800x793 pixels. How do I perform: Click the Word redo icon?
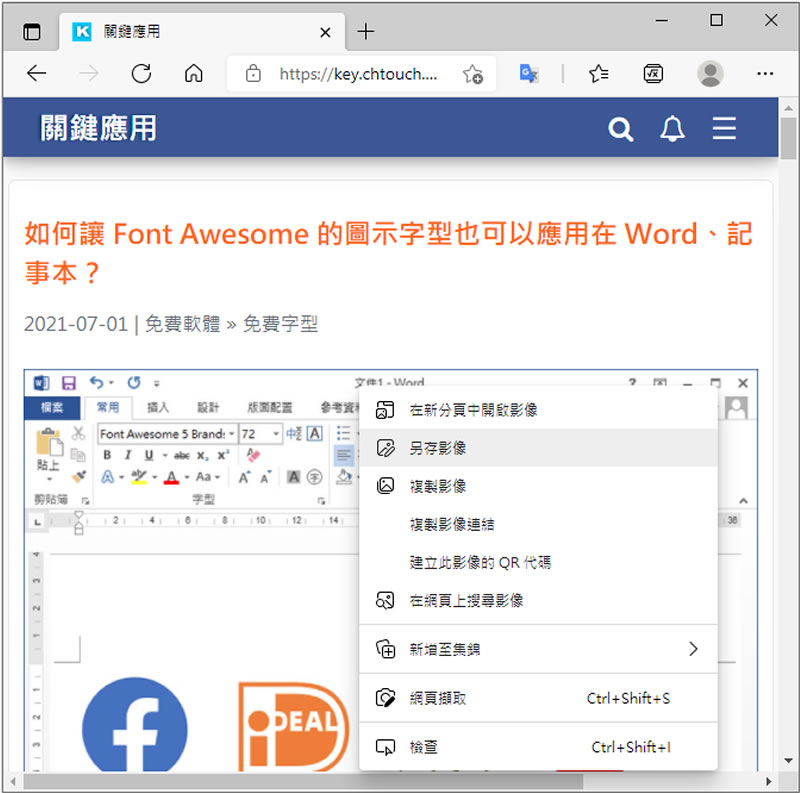pyautogui.click(x=134, y=382)
